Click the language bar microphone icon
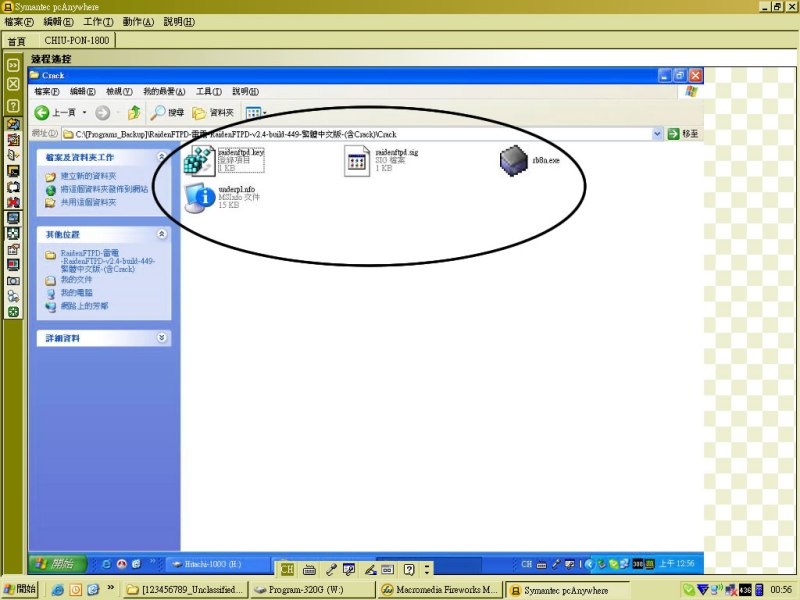Image resolution: width=800 pixels, height=600 pixels. pos(331,569)
